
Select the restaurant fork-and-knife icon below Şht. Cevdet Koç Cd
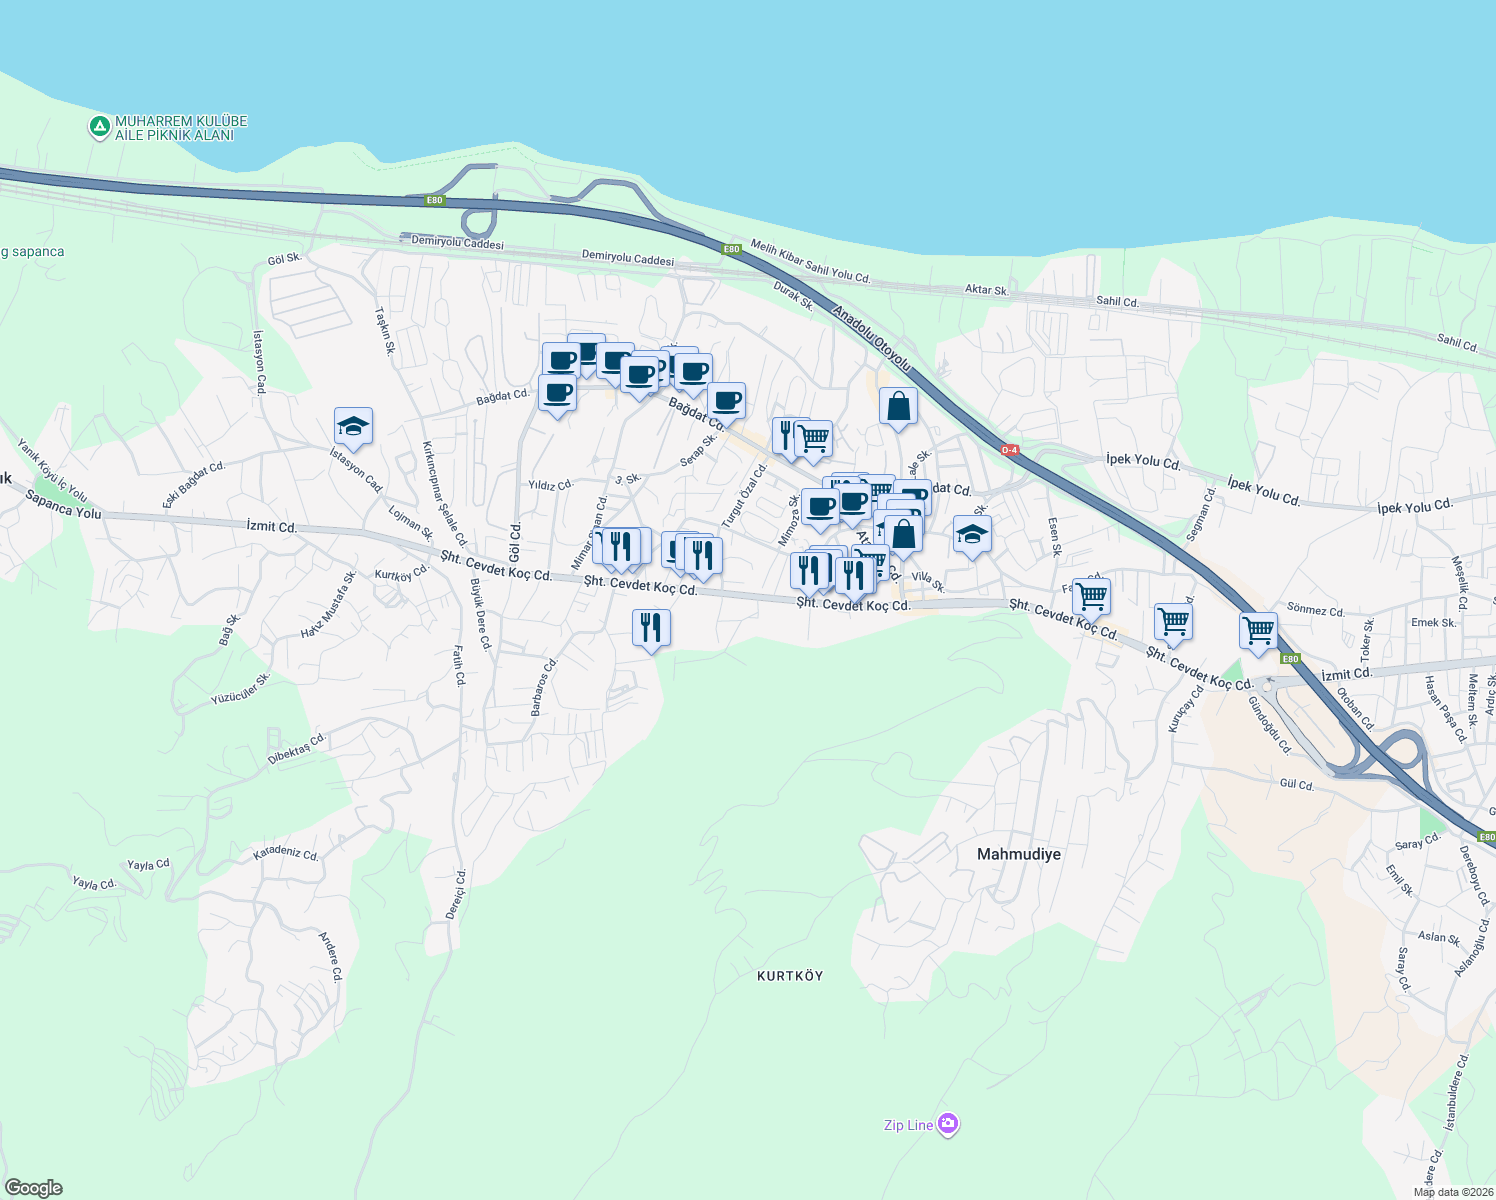(x=650, y=625)
